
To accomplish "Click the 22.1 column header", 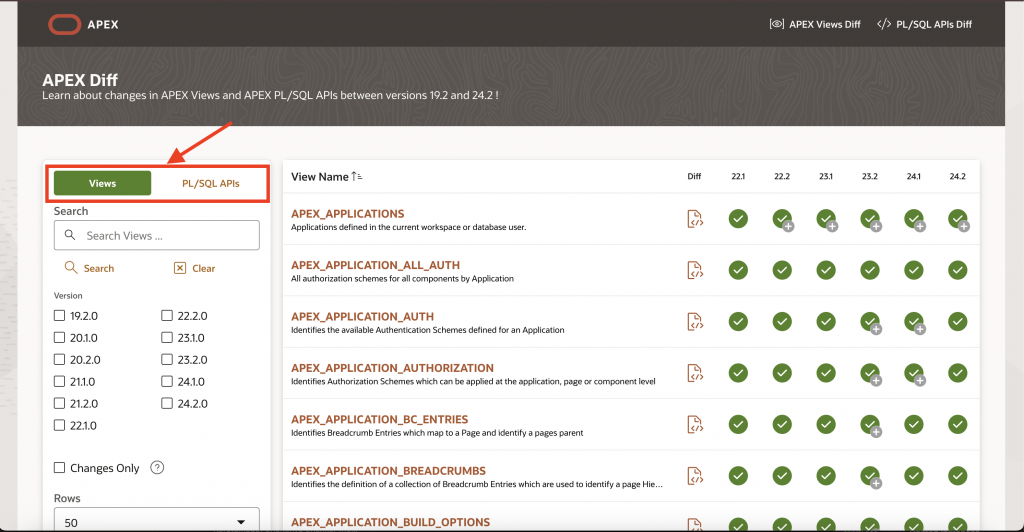I will coord(738,176).
